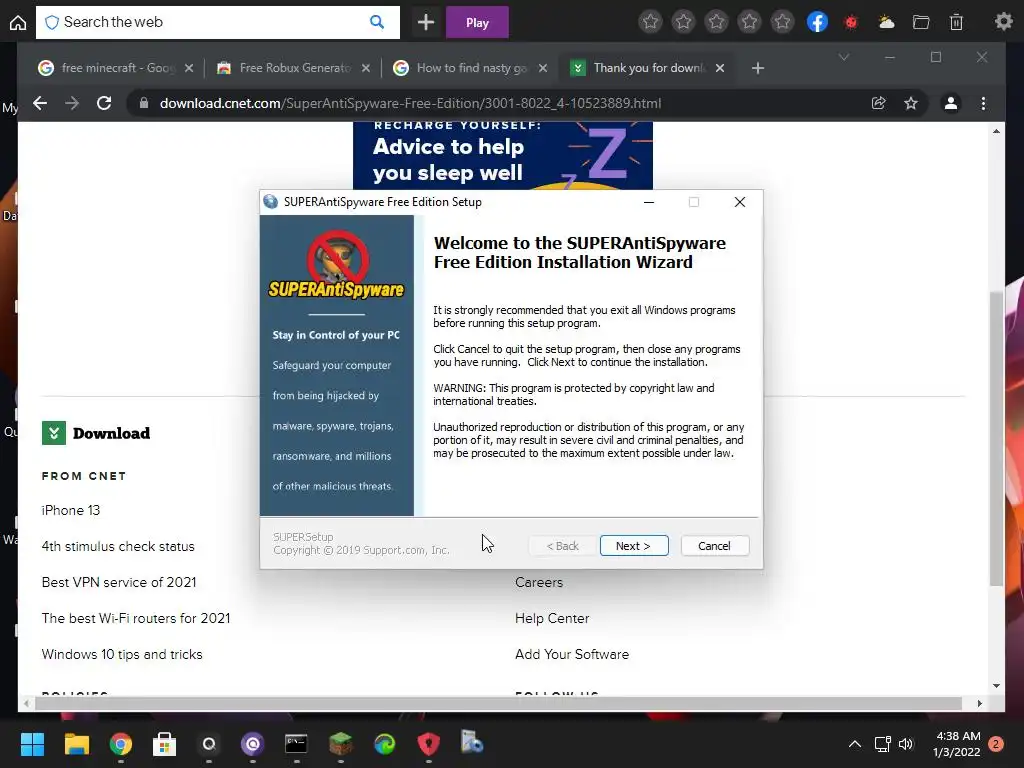Open settings gear in top bar
Screen dimensions: 1024x768
click(1003, 22)
